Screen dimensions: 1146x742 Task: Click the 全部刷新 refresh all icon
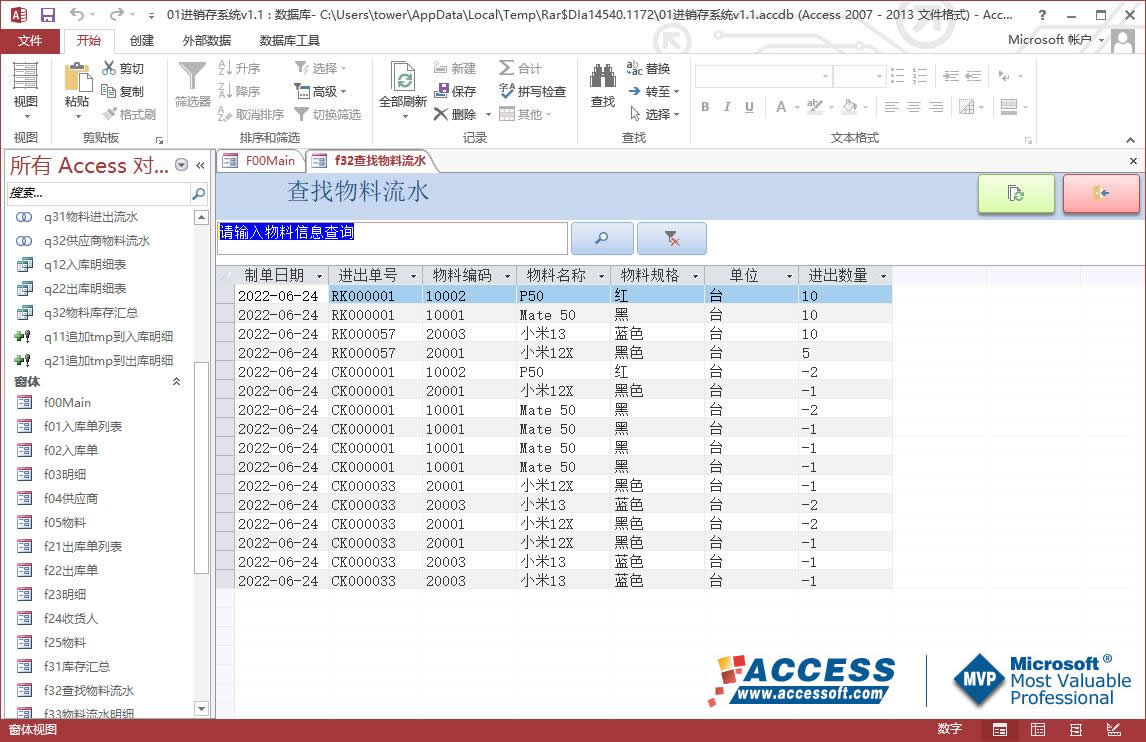coord(403,82)
